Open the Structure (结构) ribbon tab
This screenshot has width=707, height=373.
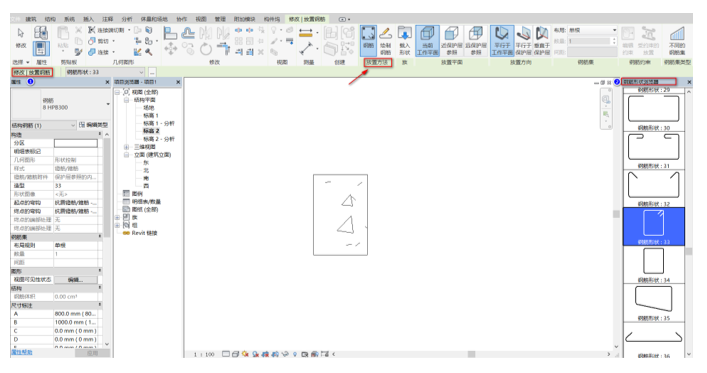(x=50, y=19)
